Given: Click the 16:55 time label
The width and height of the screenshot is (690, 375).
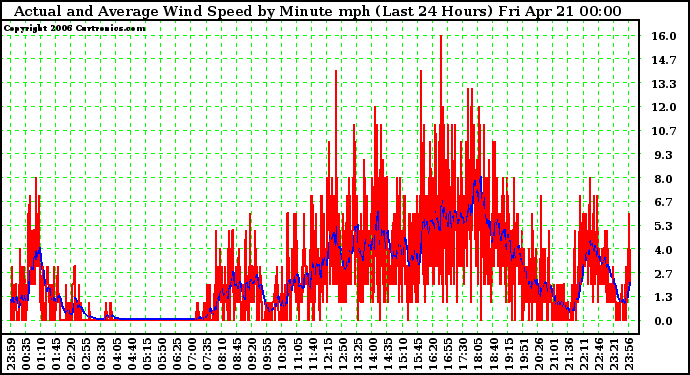Looking at the screenshot, I should click(x=448, y=354).
